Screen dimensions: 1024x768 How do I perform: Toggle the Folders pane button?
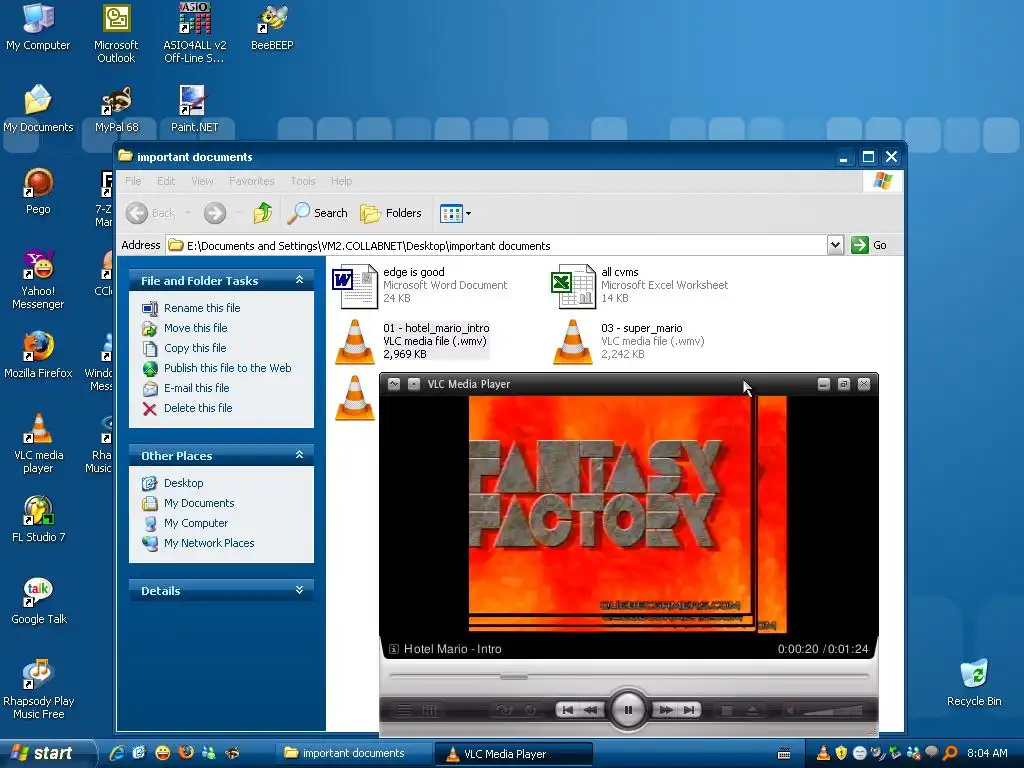pos(391,213)
